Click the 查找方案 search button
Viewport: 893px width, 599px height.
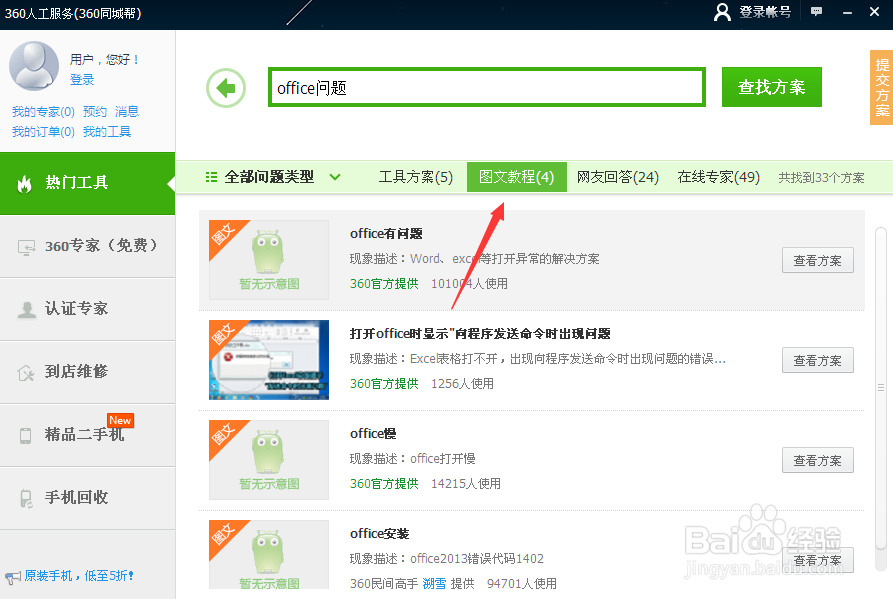(772, 87)
